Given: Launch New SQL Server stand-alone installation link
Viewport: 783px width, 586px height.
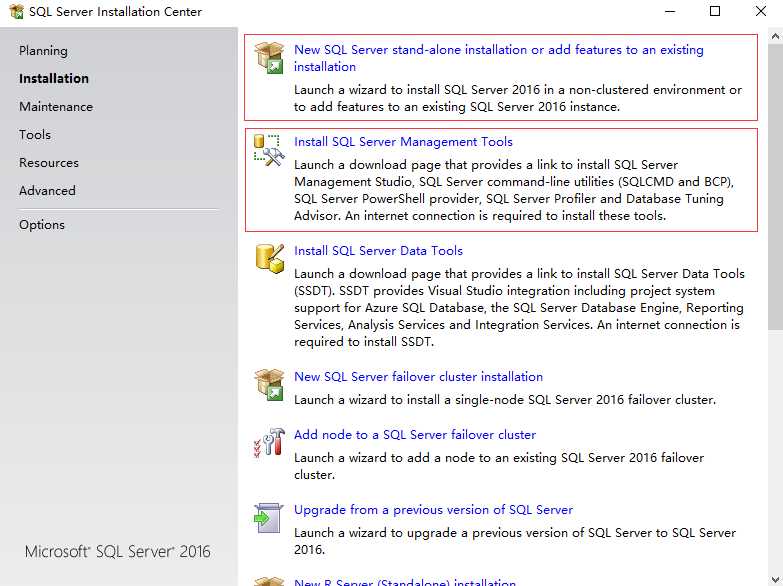Looking at the screenshot, I should [x=498, y=58].
